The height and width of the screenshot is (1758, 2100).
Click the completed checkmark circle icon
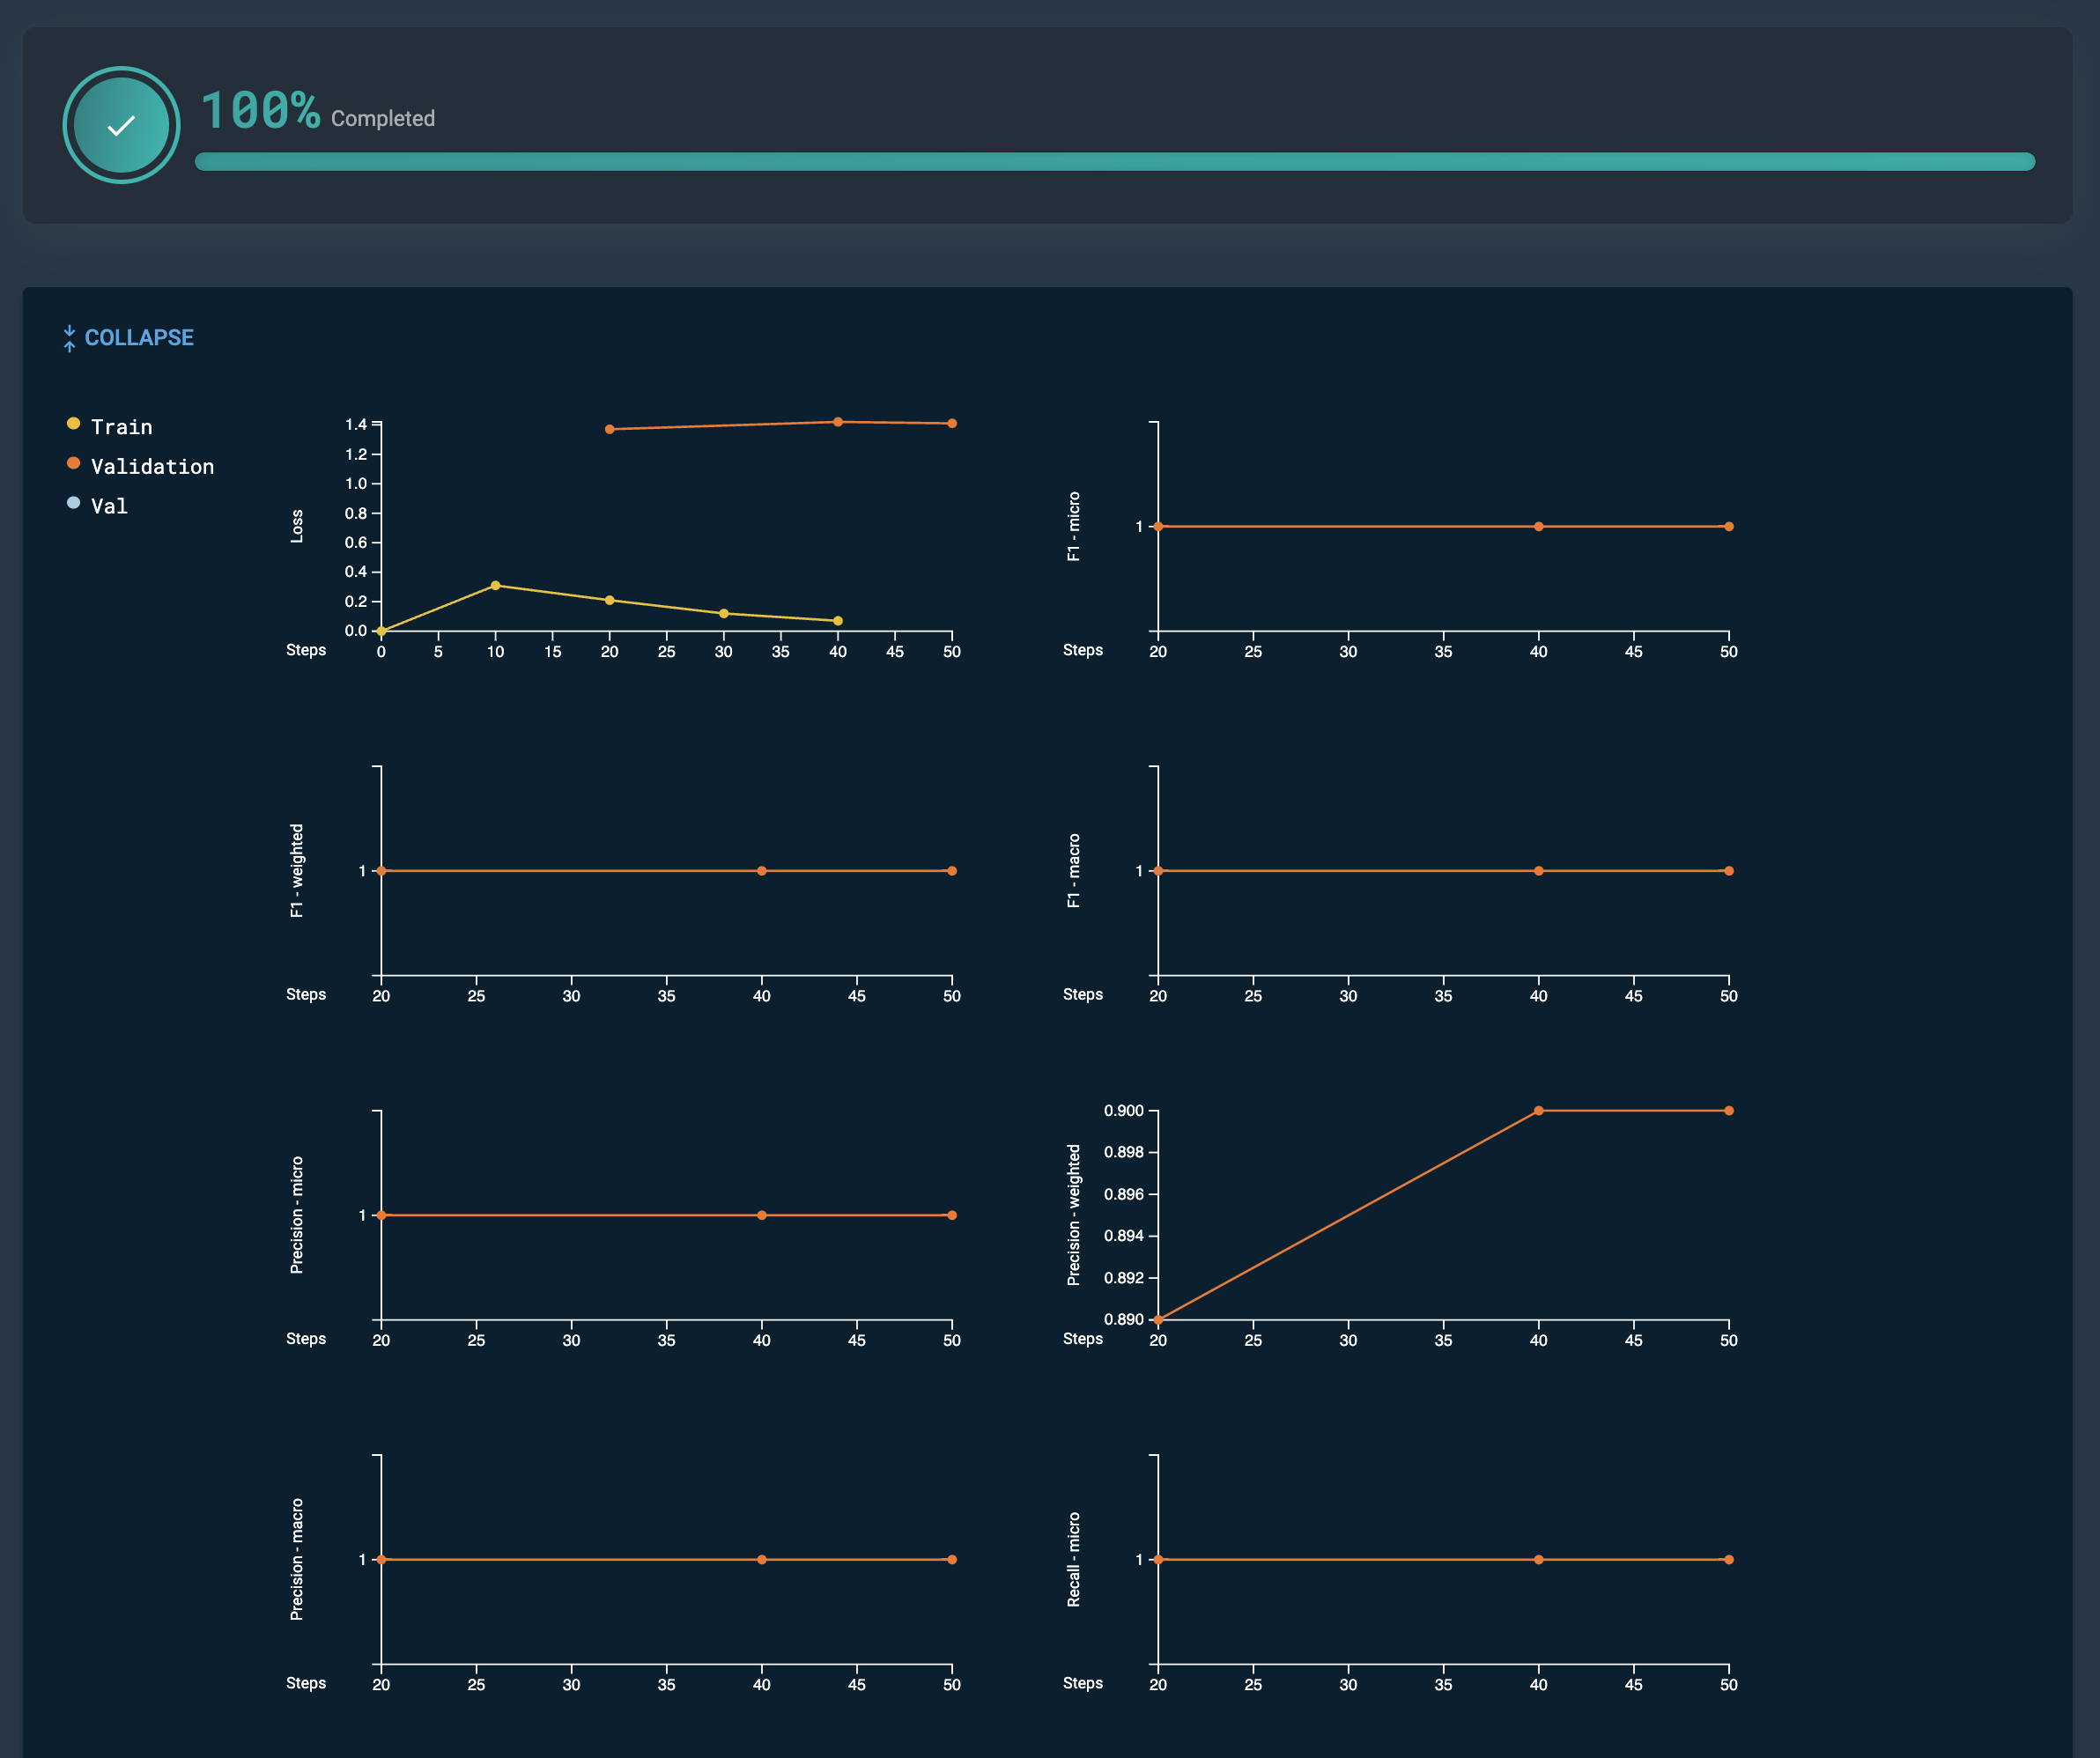(121, 125)
